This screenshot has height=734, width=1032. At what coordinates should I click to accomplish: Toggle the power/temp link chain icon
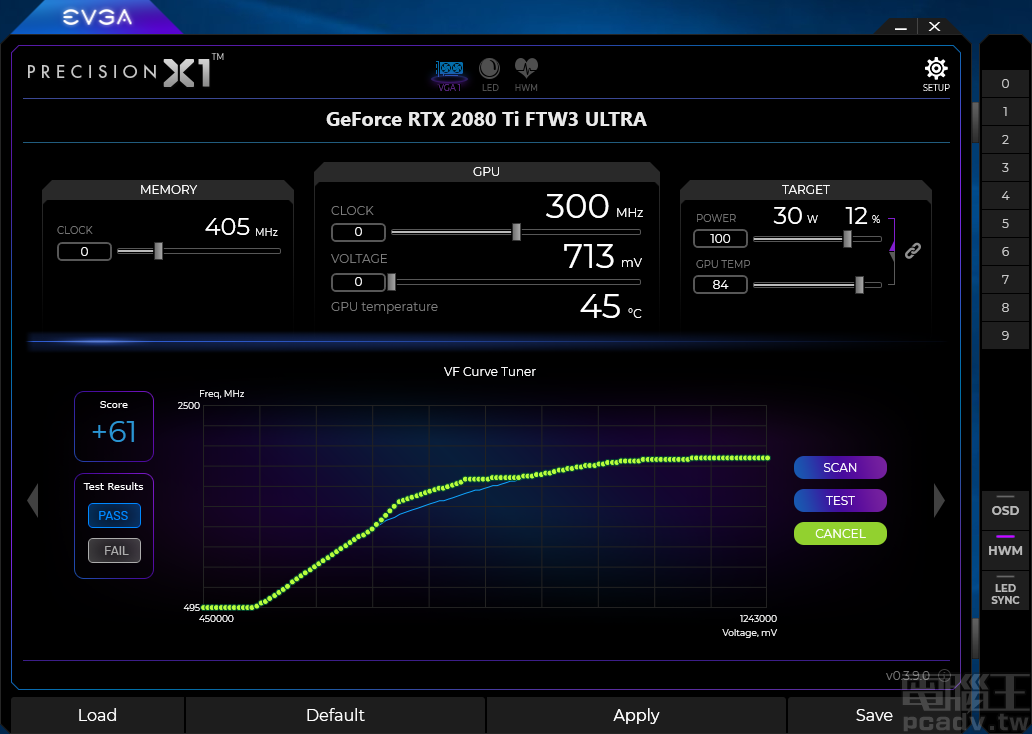(x=913, y=251)
